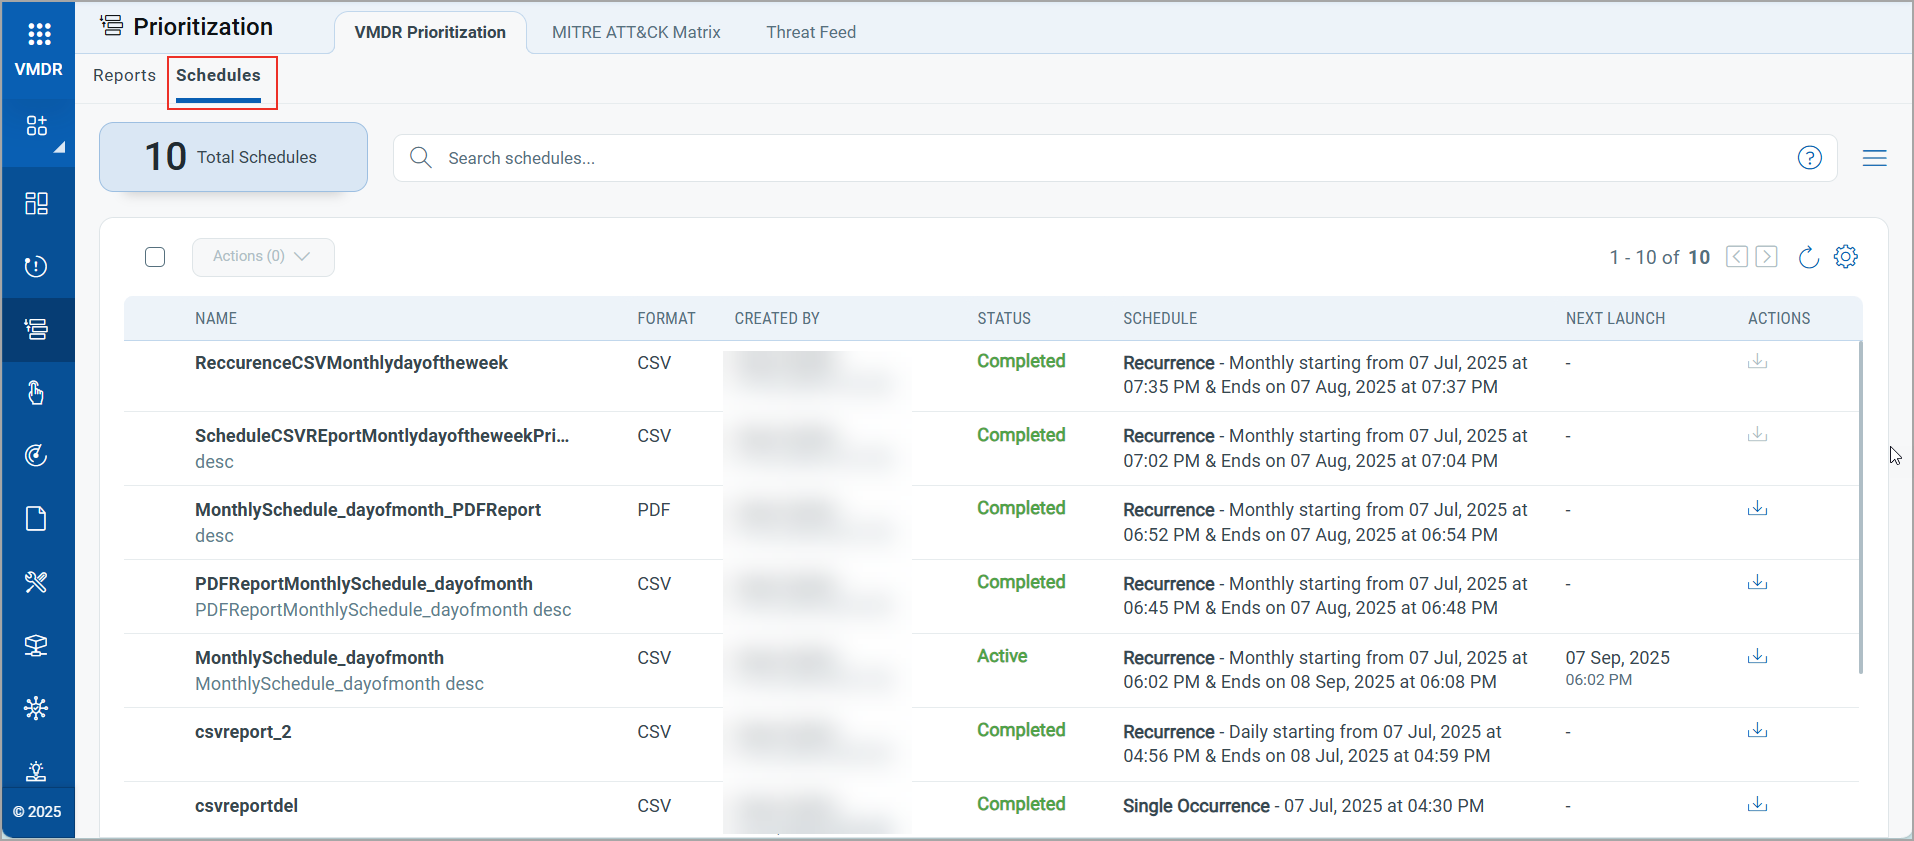The width and height of the screenshot is (1914, 841).
Task: Expand the Actions (0) dropdown
Action: coord(262,257)
